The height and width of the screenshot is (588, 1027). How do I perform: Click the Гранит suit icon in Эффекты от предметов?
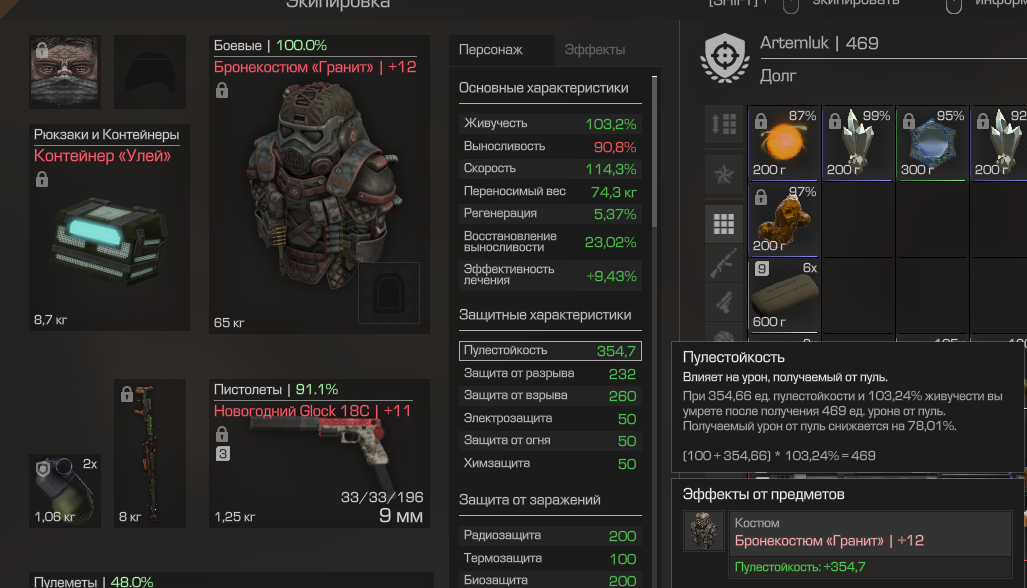[x=704, y=531]
